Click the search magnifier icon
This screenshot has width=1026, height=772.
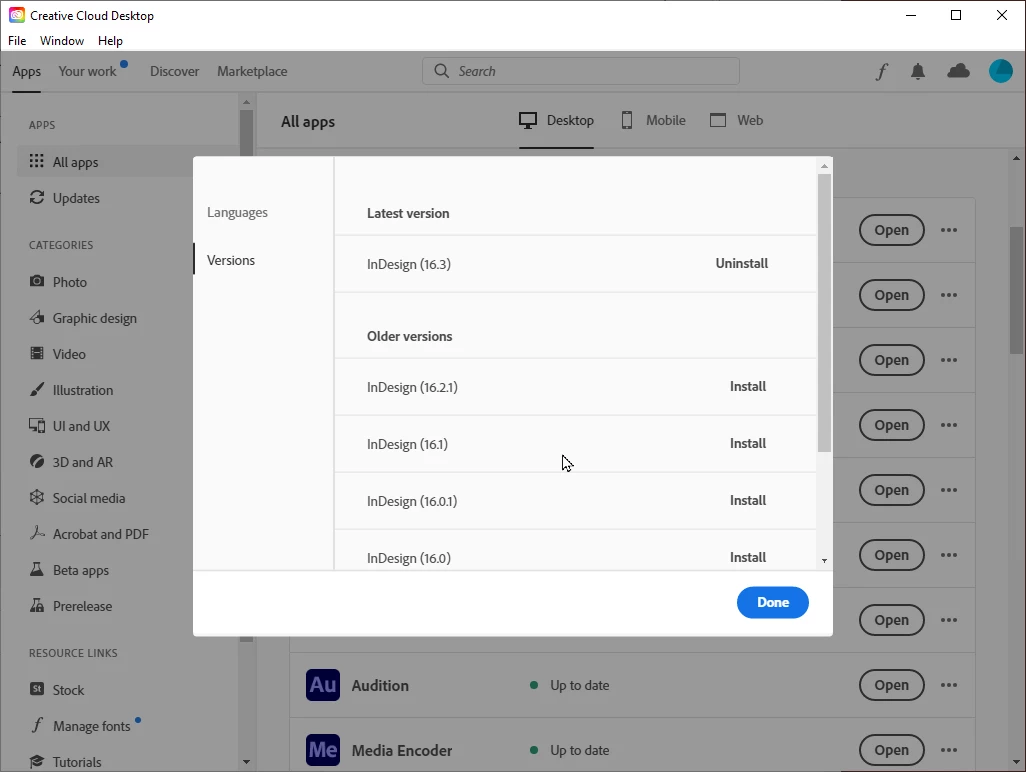pyautogui.click(x=442, y=71)
